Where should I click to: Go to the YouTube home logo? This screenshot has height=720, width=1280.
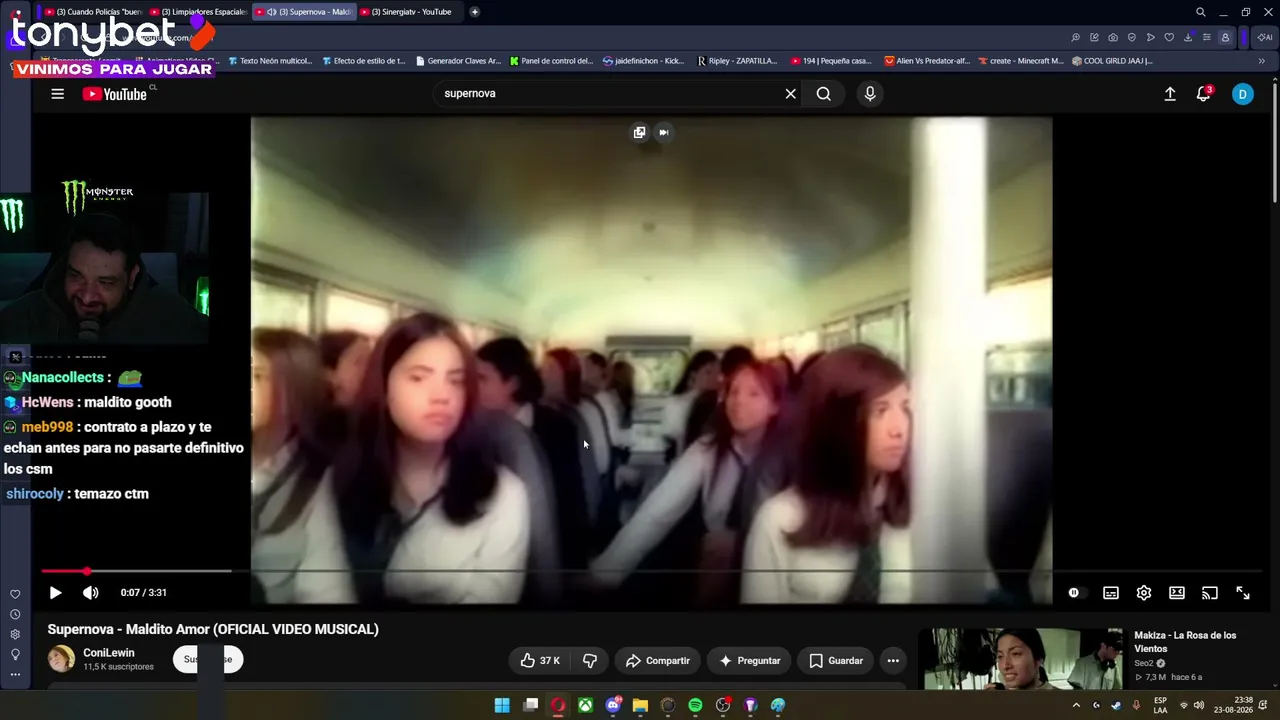115,94
